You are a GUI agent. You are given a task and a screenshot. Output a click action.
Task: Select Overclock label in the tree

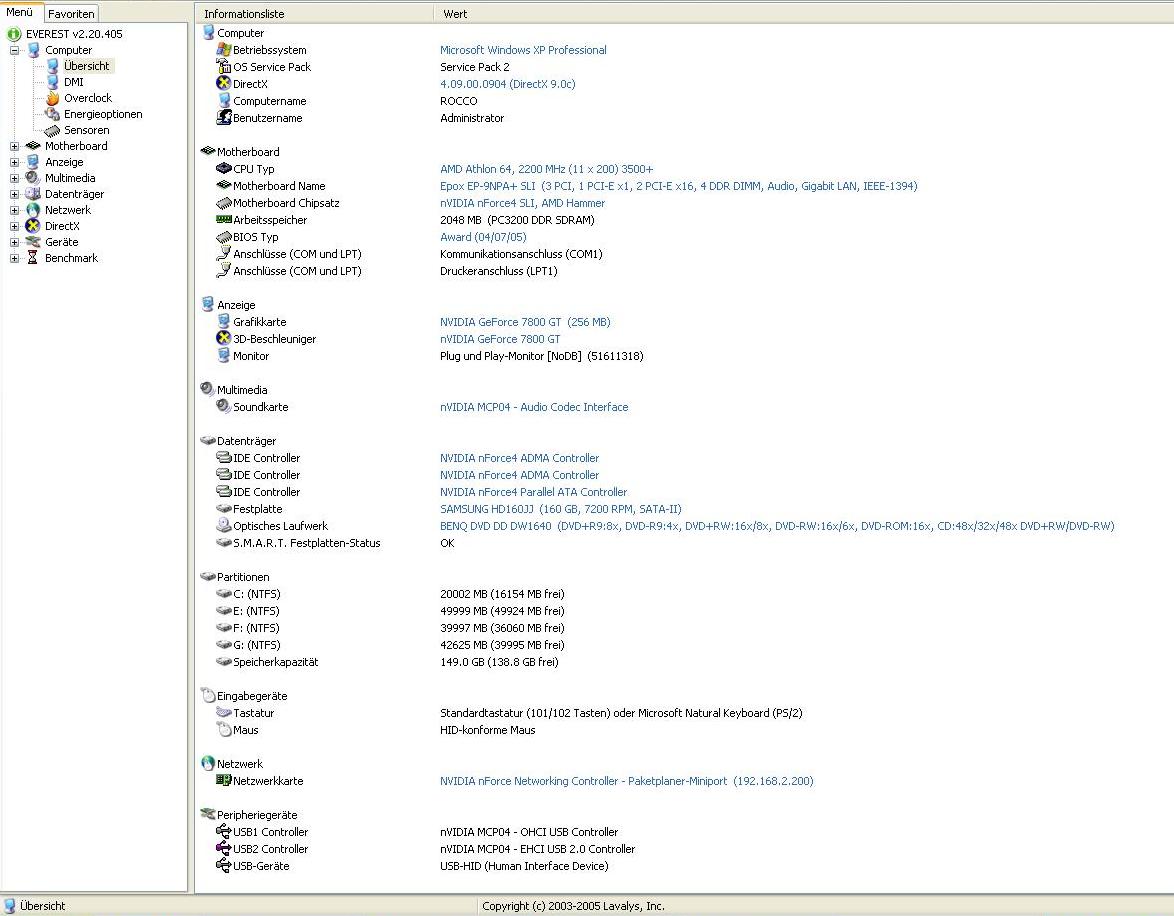click(88, 98)
